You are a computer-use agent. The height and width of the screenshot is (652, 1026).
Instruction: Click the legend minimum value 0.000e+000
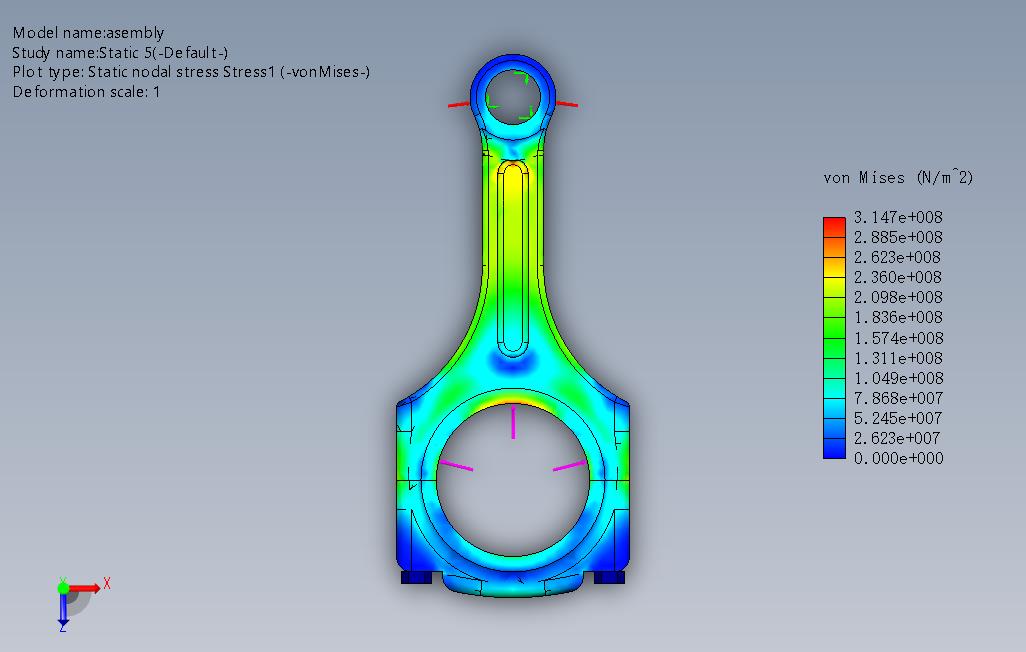pos(898,458)
